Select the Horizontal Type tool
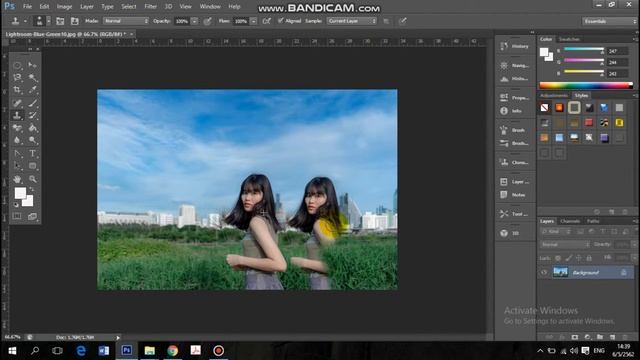 33,153
